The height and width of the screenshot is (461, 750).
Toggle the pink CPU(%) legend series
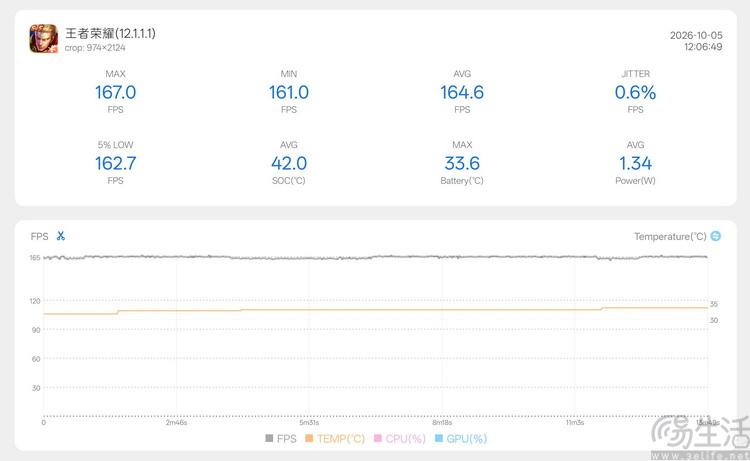400,439
